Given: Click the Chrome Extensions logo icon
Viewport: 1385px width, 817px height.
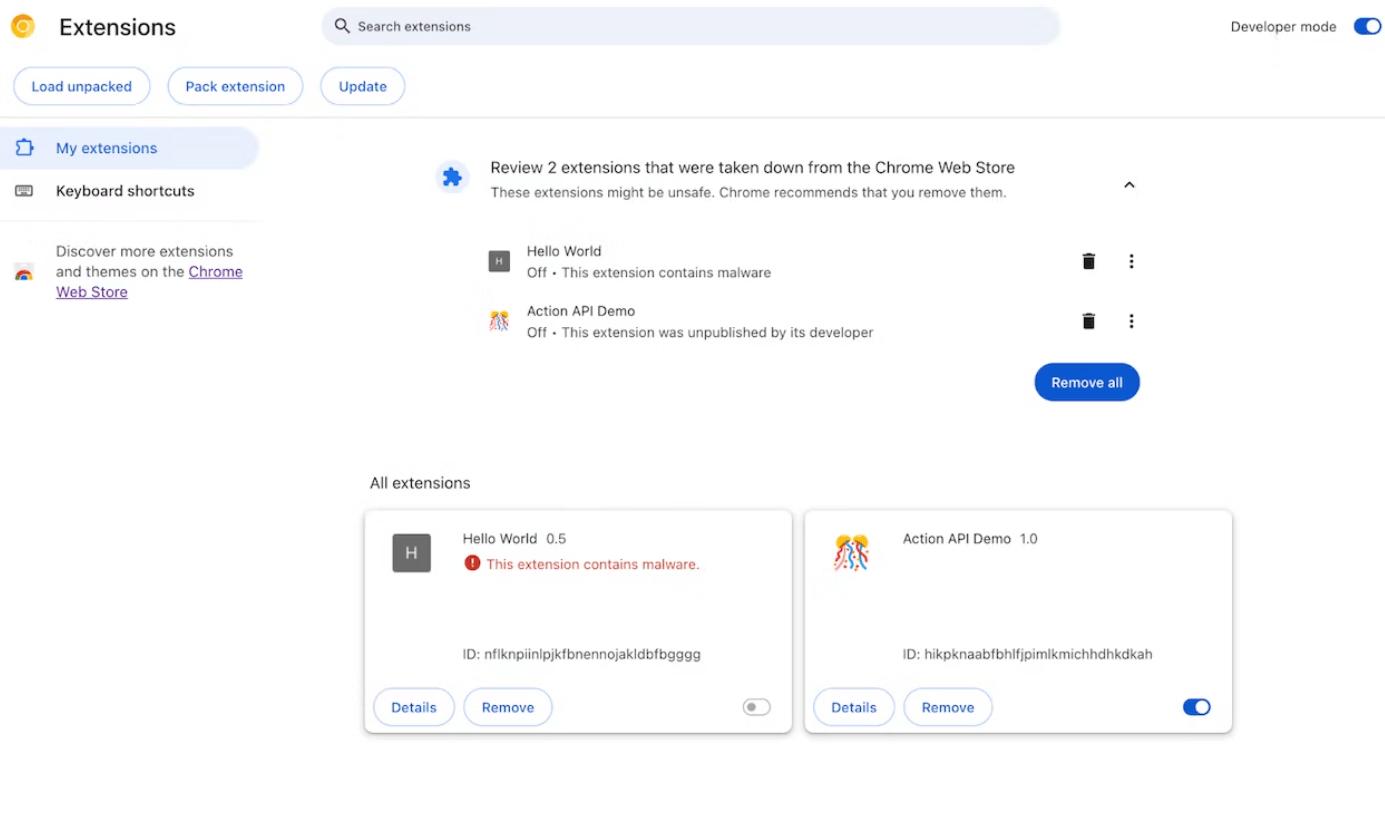Looking at the screenshot, I should [23, 27].
